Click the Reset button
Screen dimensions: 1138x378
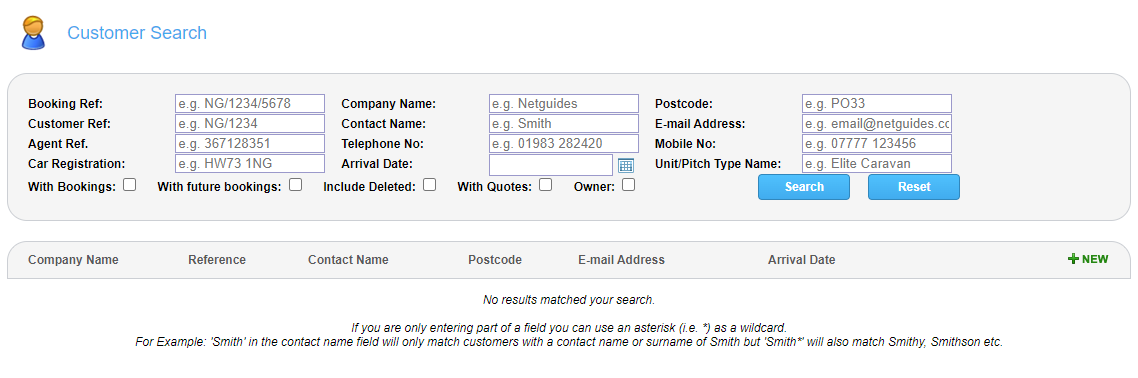(914, 187)
